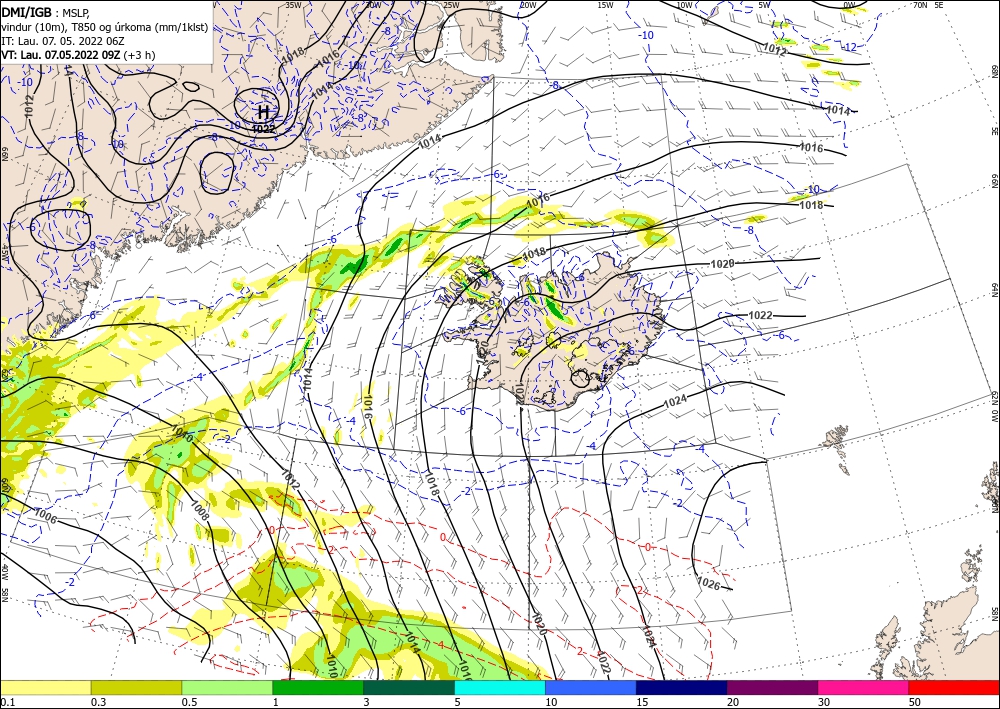Click the '15W' longitude label at top

coord(606,5)
